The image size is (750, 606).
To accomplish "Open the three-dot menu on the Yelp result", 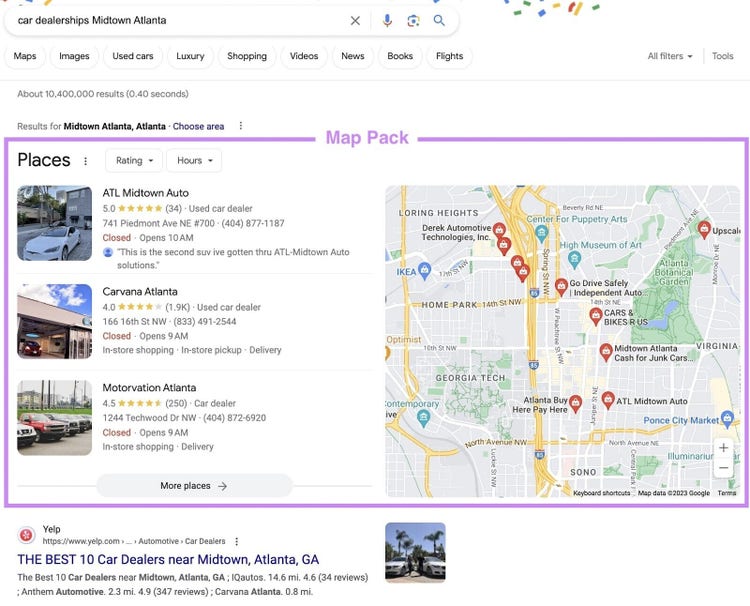I will click(236, 541).
